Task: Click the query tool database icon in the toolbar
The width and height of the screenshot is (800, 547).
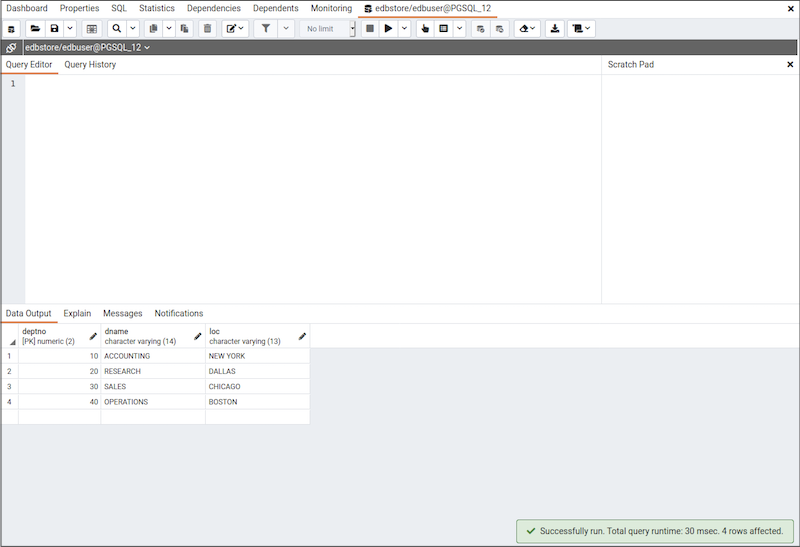Action: (x=11, y=29)
